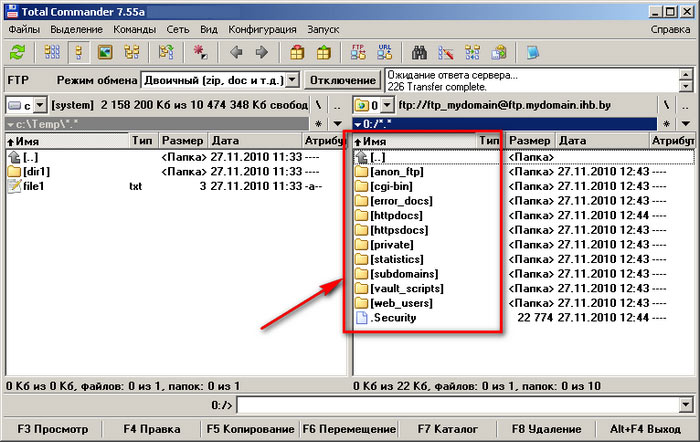This screenshot has height=442, width=700.
Task: Click the red asterisk Invert selection icon
Action: pos(200,53)
